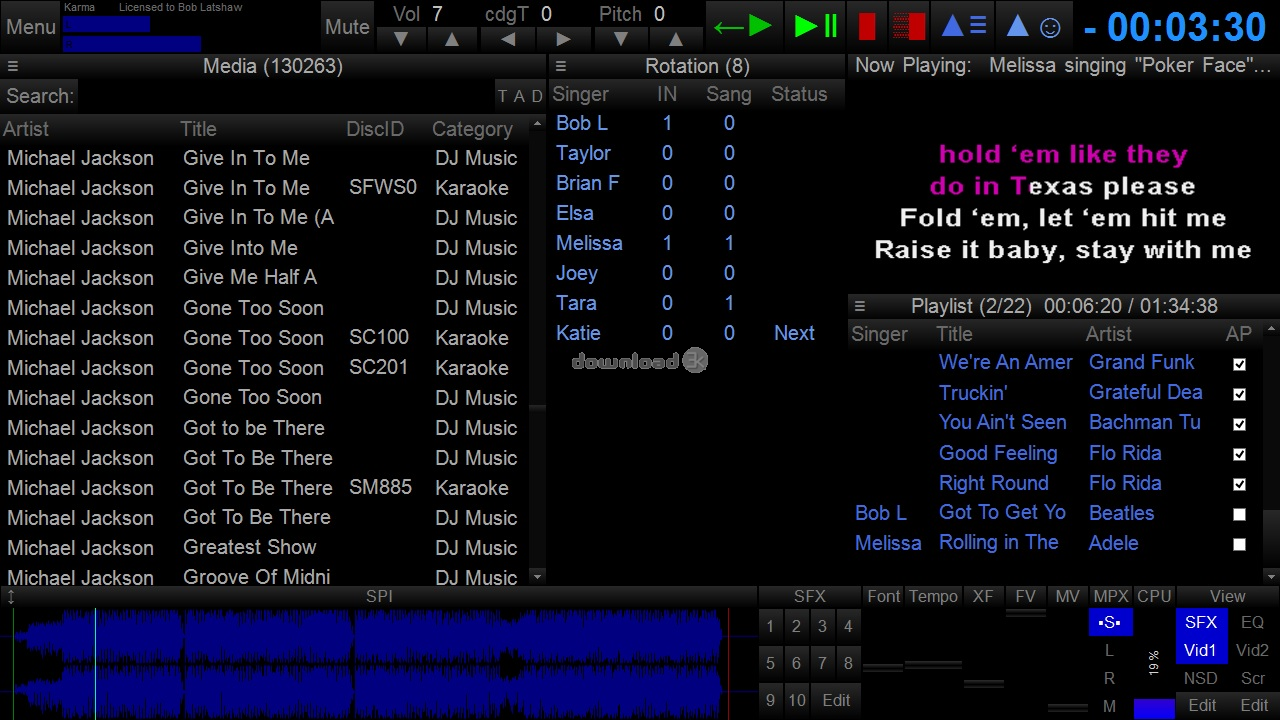Seek within the SPI waveform display
This screenshot has width=1280, height=720.
(x=378, y=663)
